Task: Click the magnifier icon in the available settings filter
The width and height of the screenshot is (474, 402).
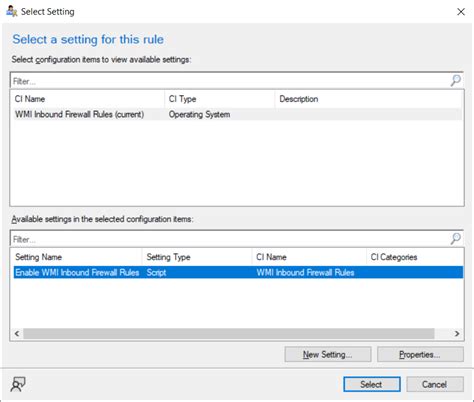Action: point(456,239)
